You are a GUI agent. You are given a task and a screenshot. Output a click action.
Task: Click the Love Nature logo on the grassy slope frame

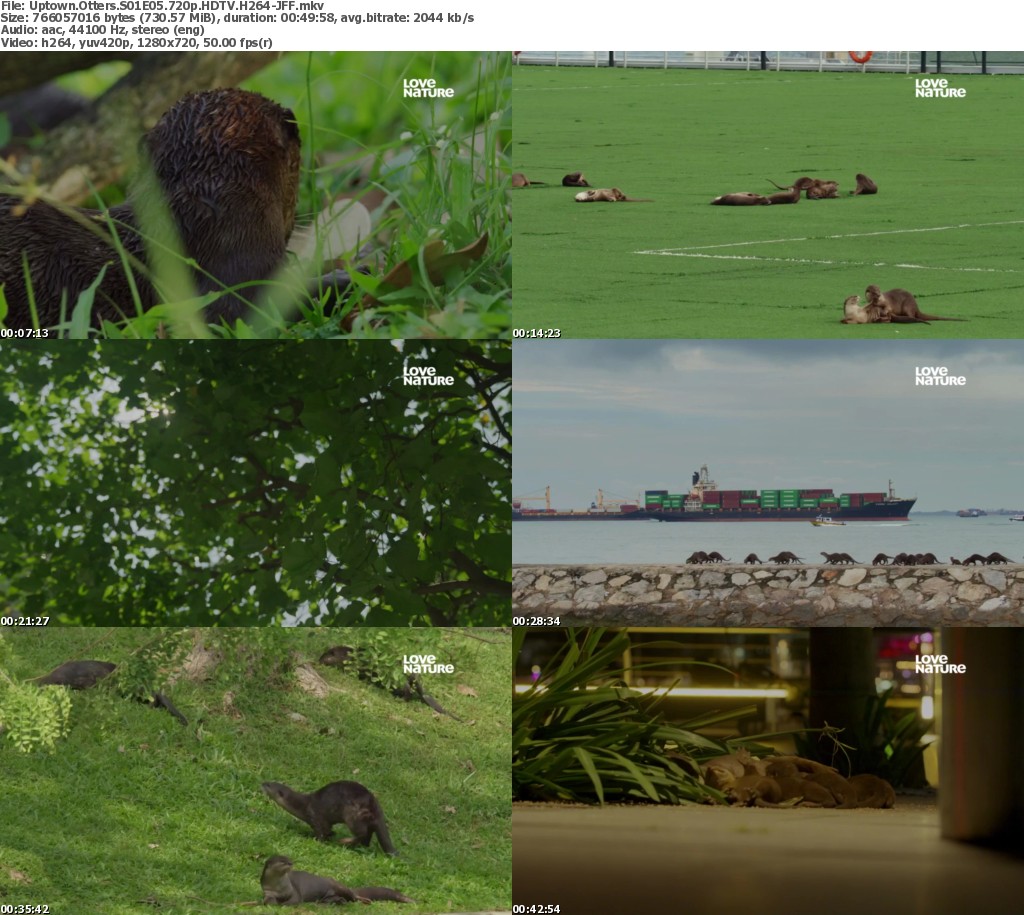428,663
